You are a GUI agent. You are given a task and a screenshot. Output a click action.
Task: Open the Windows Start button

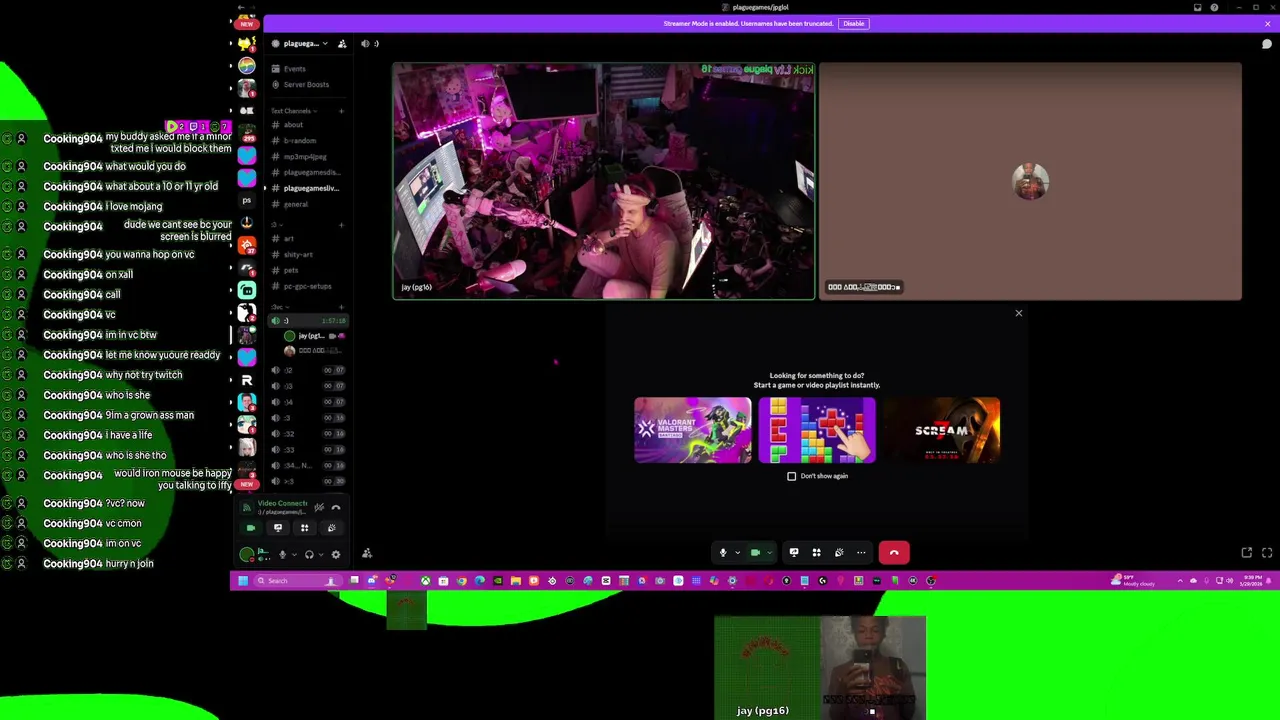click(242, 580)
